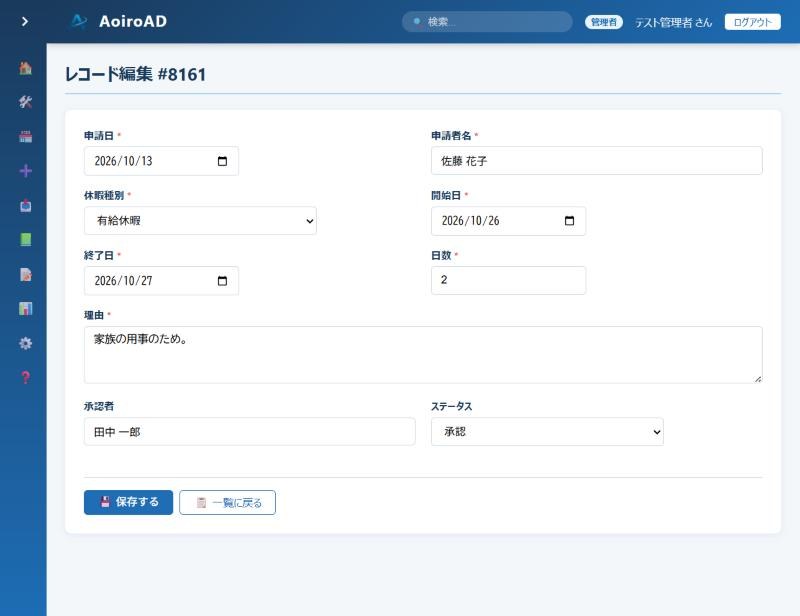The image size is (800, 616).
Task: Click the ログアウト button
Action: coord(753,22)
